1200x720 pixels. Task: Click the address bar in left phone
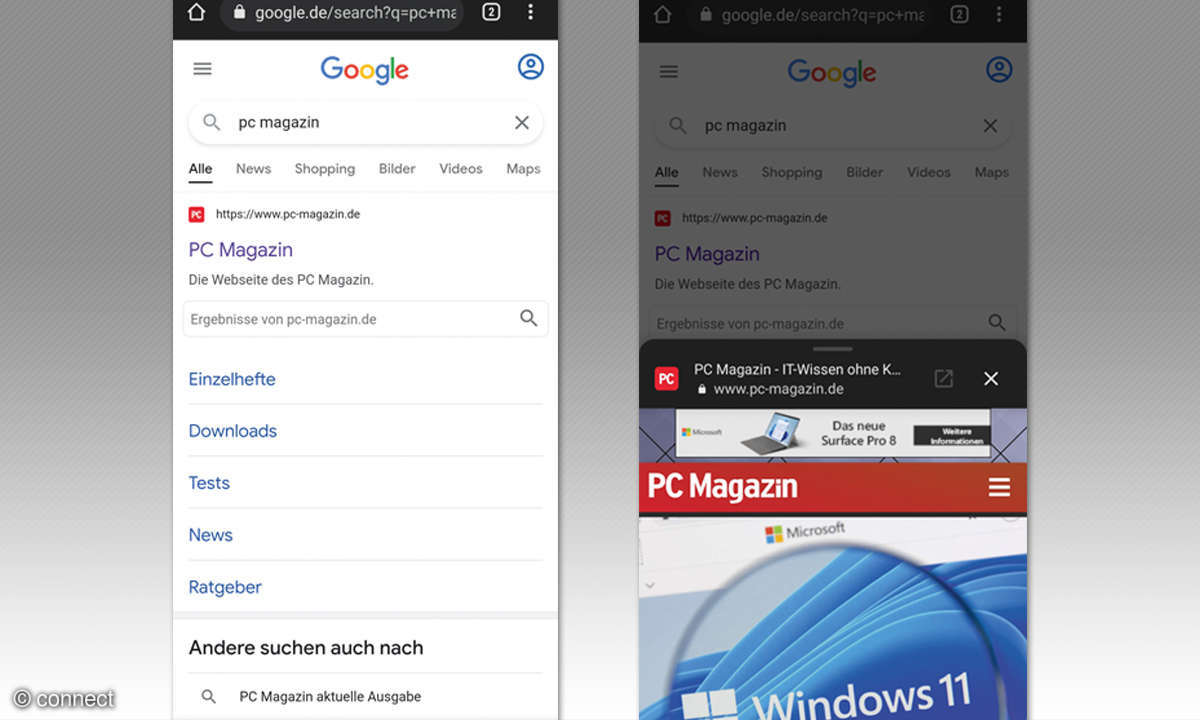[x=342, y=14]
